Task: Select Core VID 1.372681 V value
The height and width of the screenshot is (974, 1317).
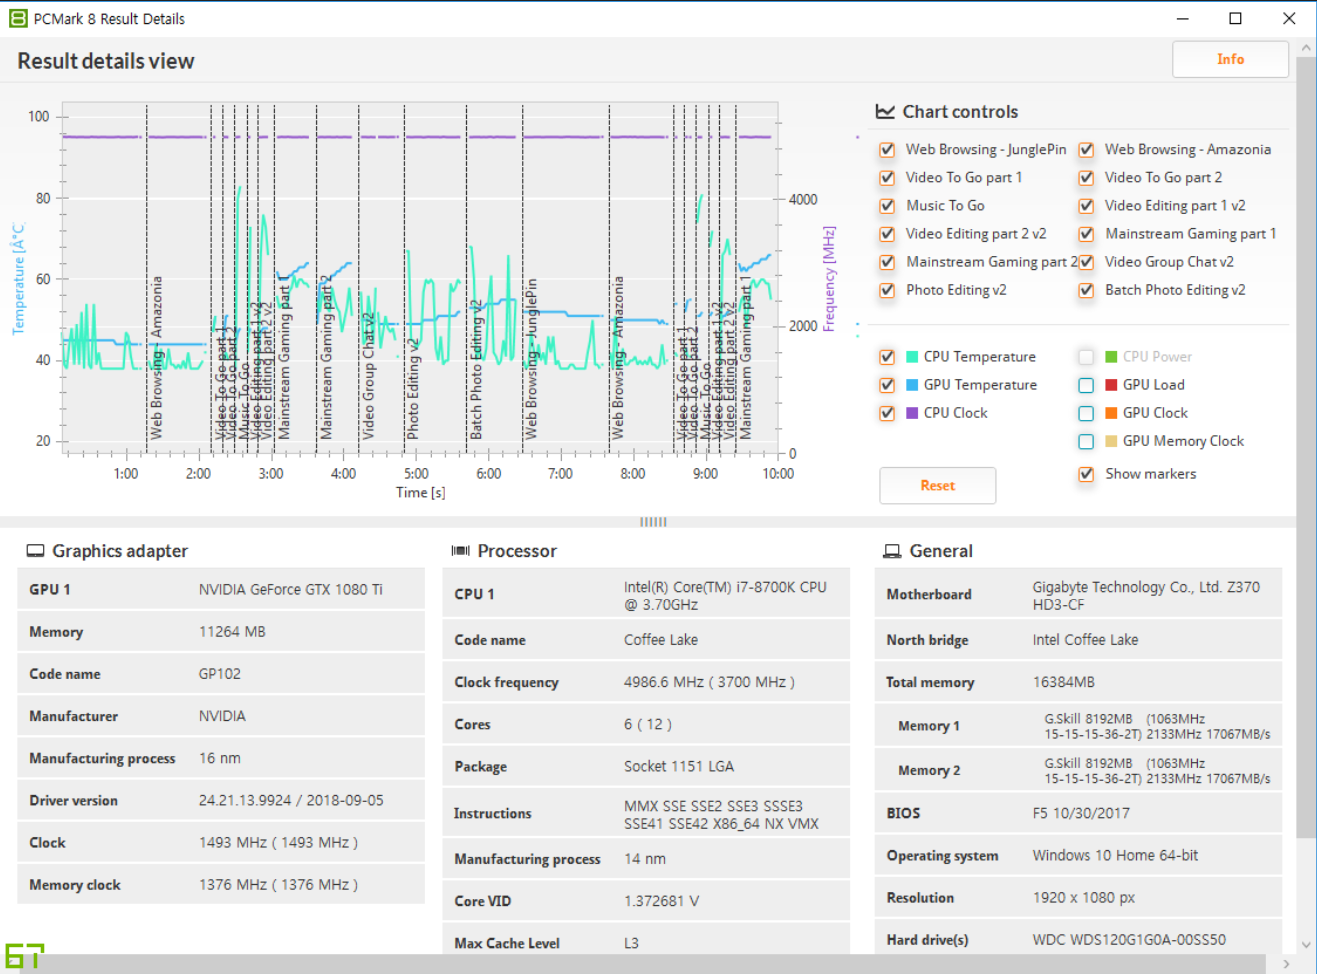Action: click(x=662, y=901)
